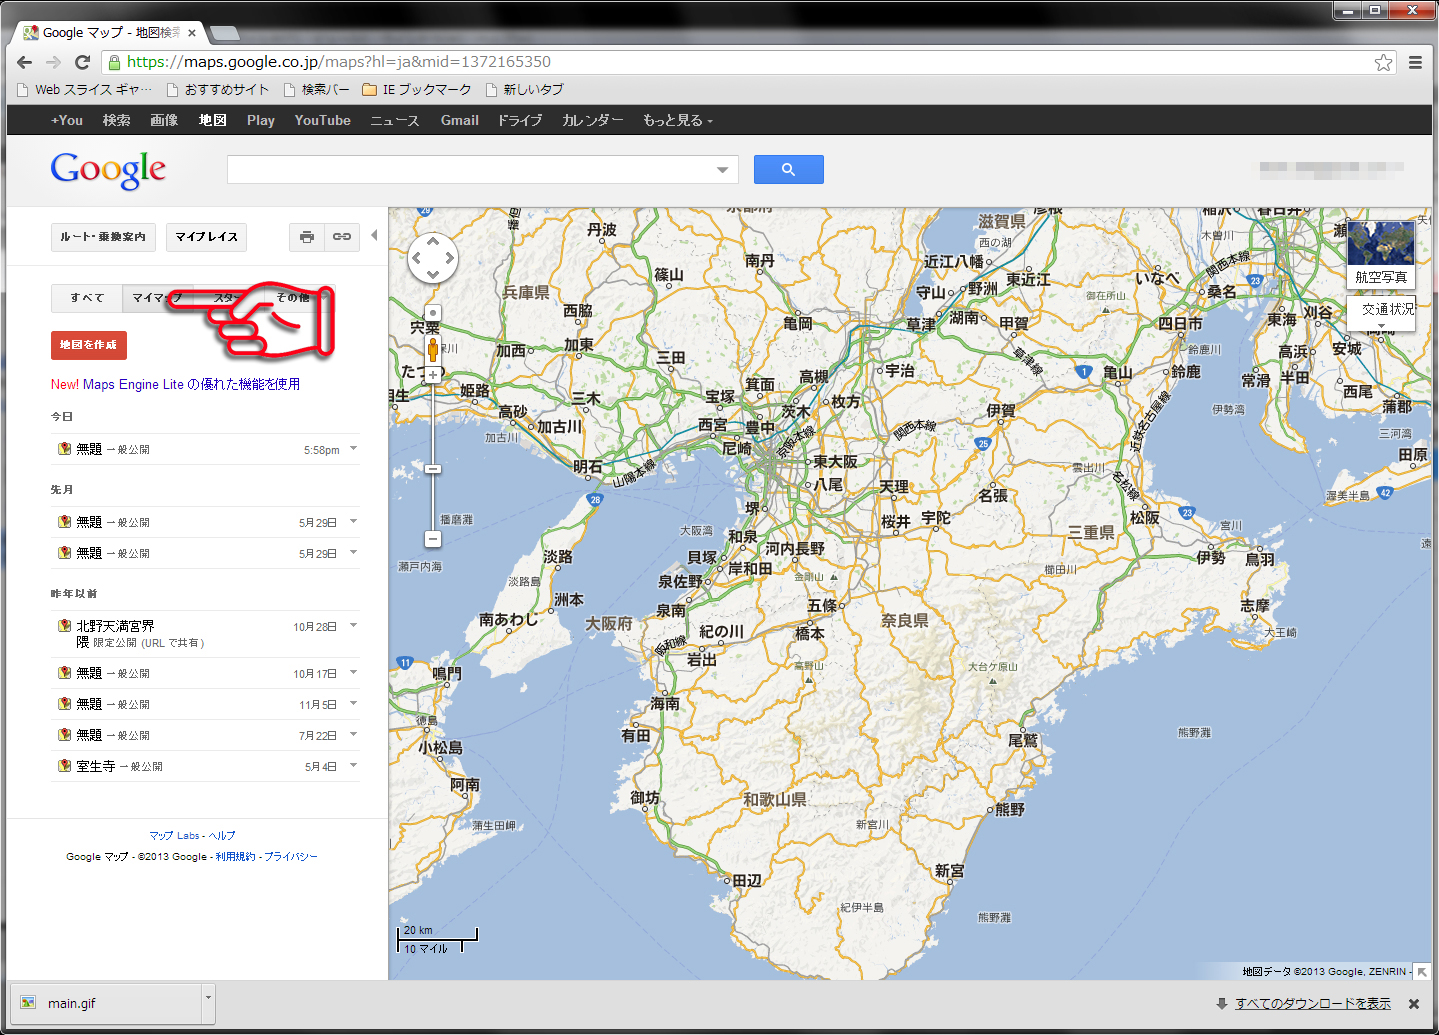
Task: Open the search box dropdown arrow
Action: 722,170
